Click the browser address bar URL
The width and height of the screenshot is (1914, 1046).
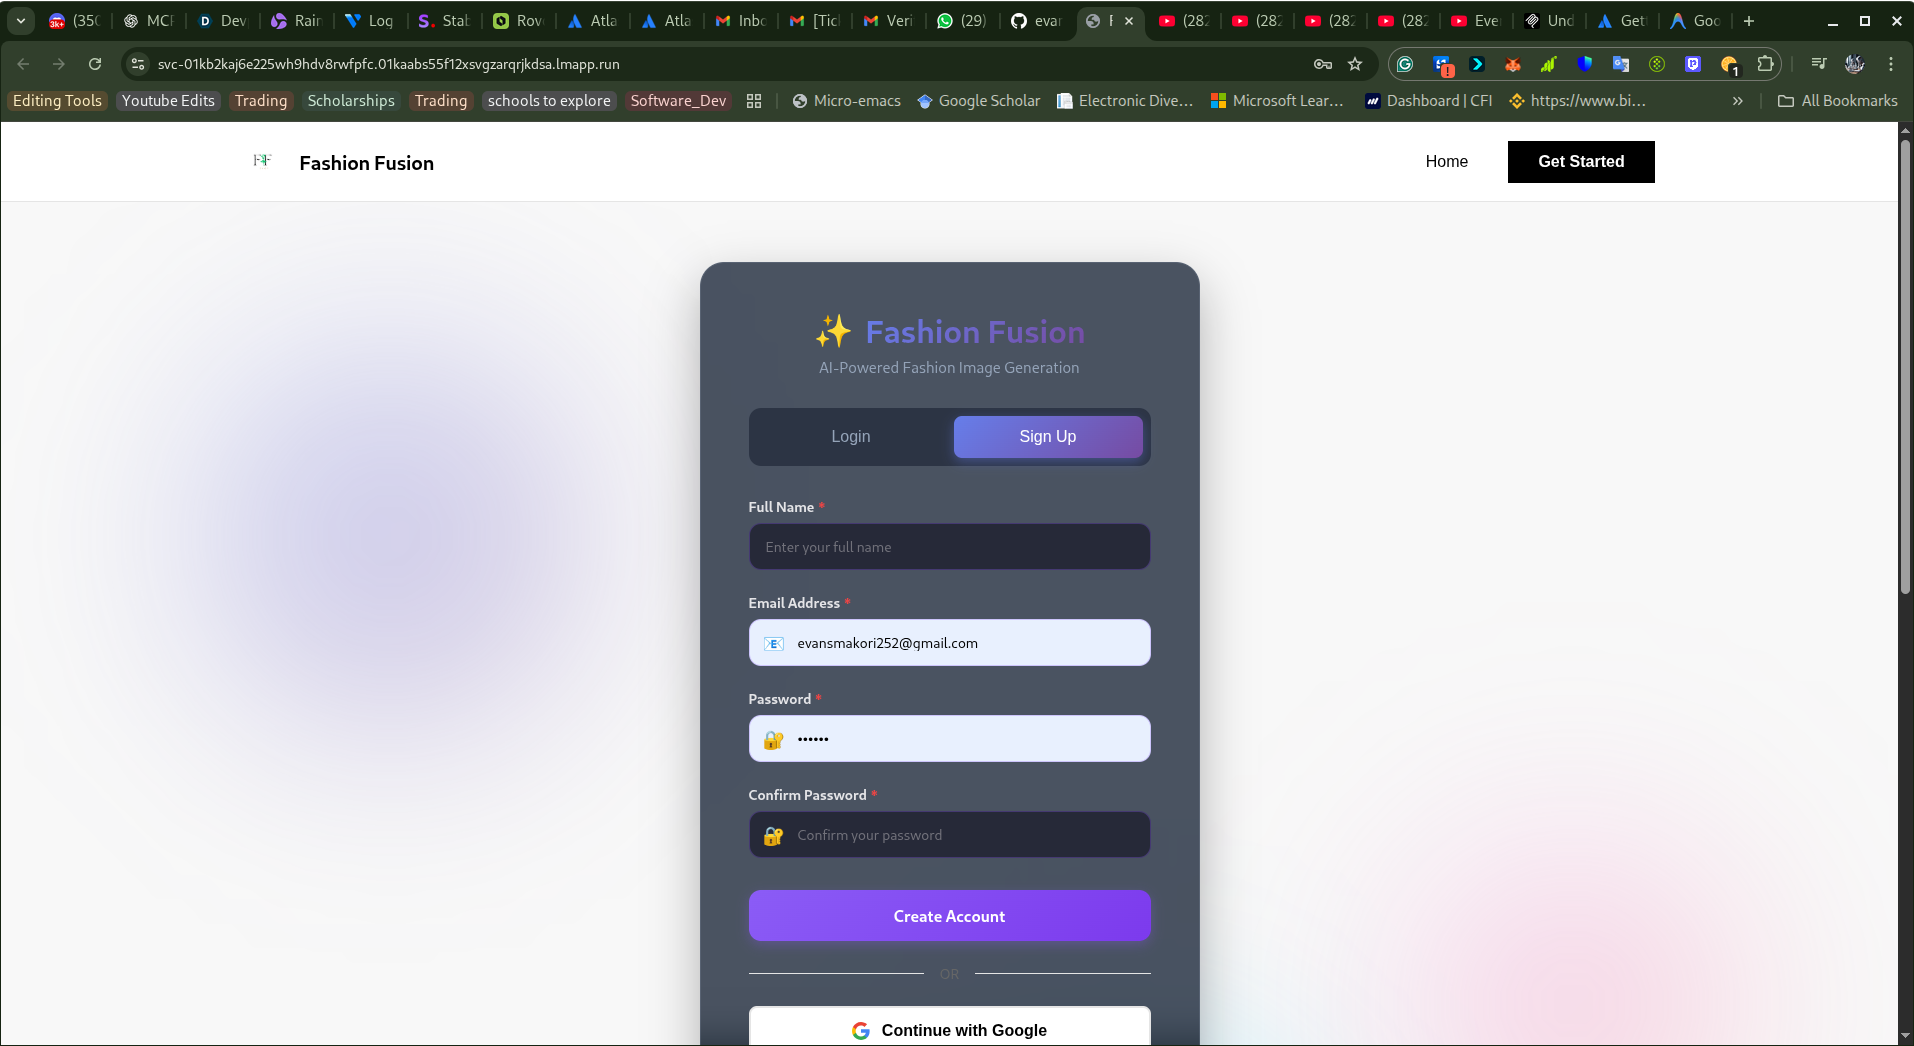[x=388, y=64]
